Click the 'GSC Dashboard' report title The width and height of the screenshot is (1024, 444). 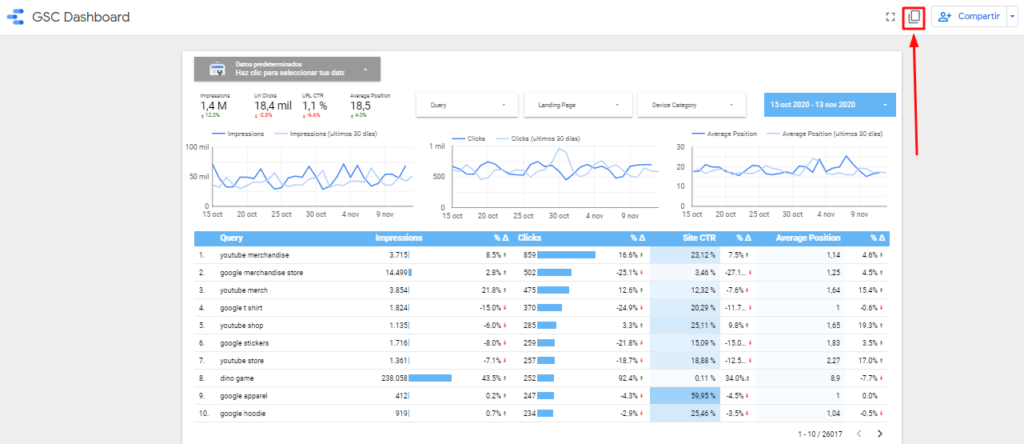[x=81, y=17]
